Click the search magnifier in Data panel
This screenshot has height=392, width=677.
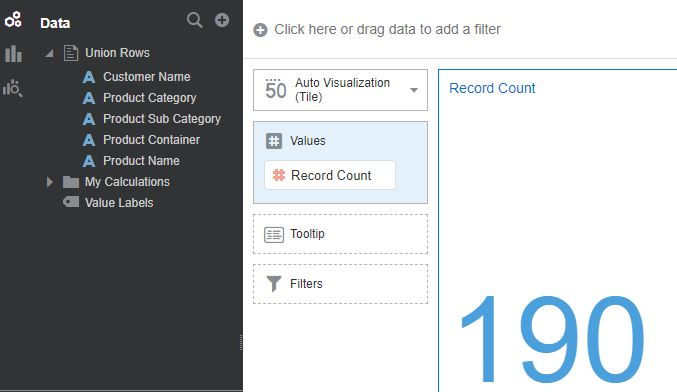click(195, 20)
